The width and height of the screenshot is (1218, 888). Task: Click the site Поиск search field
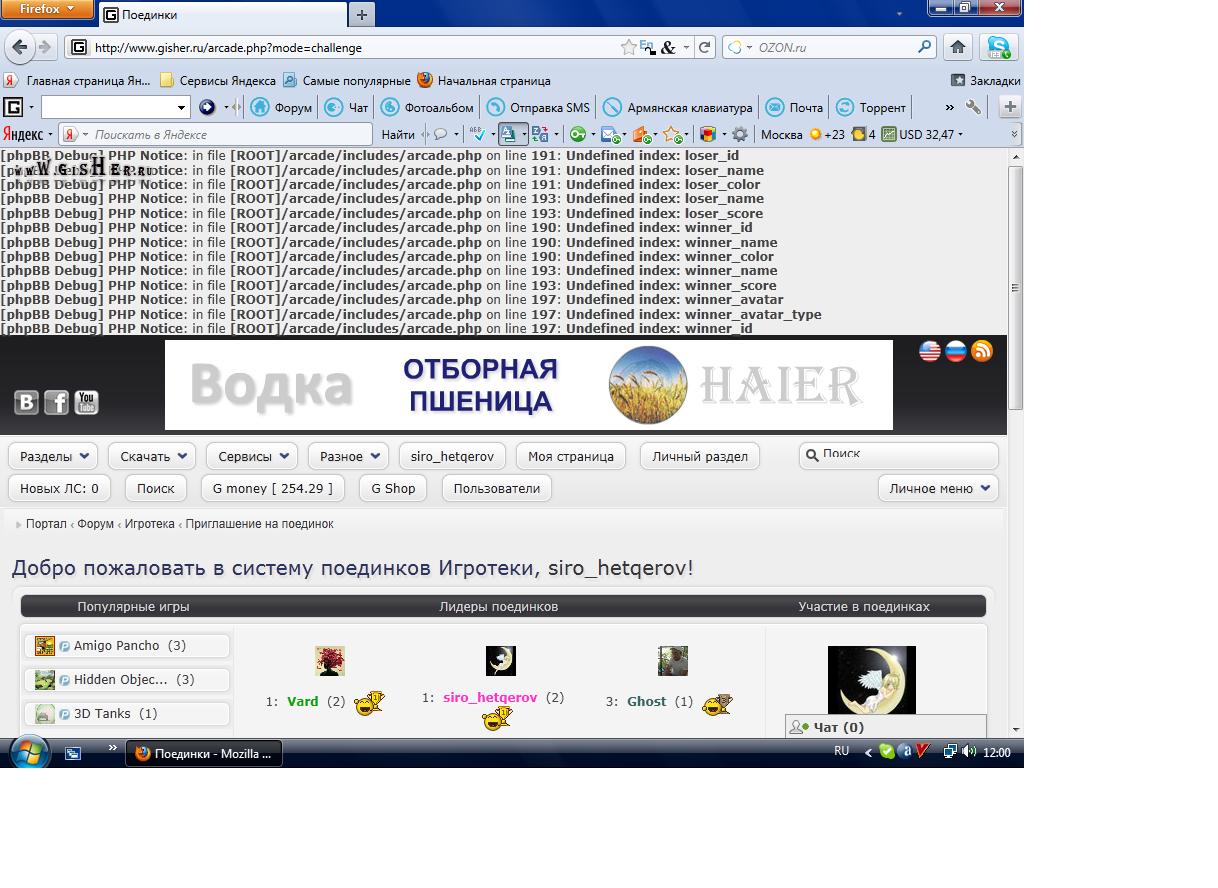coord(905,454)
